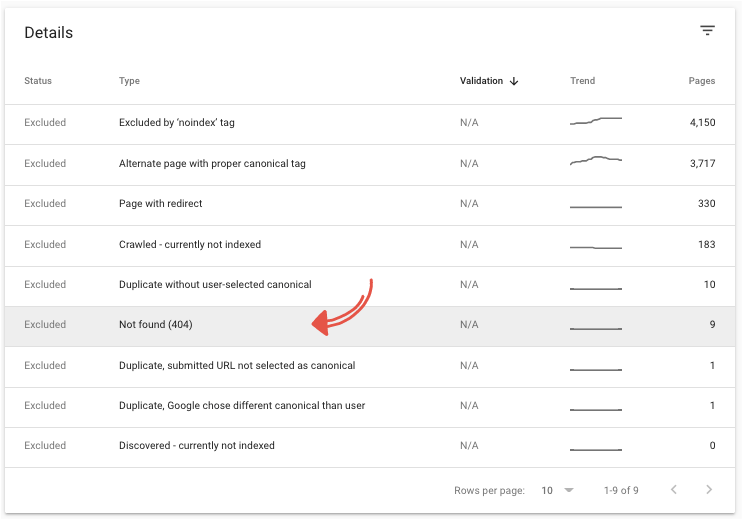Click the Trend column header

coord(582,81)
